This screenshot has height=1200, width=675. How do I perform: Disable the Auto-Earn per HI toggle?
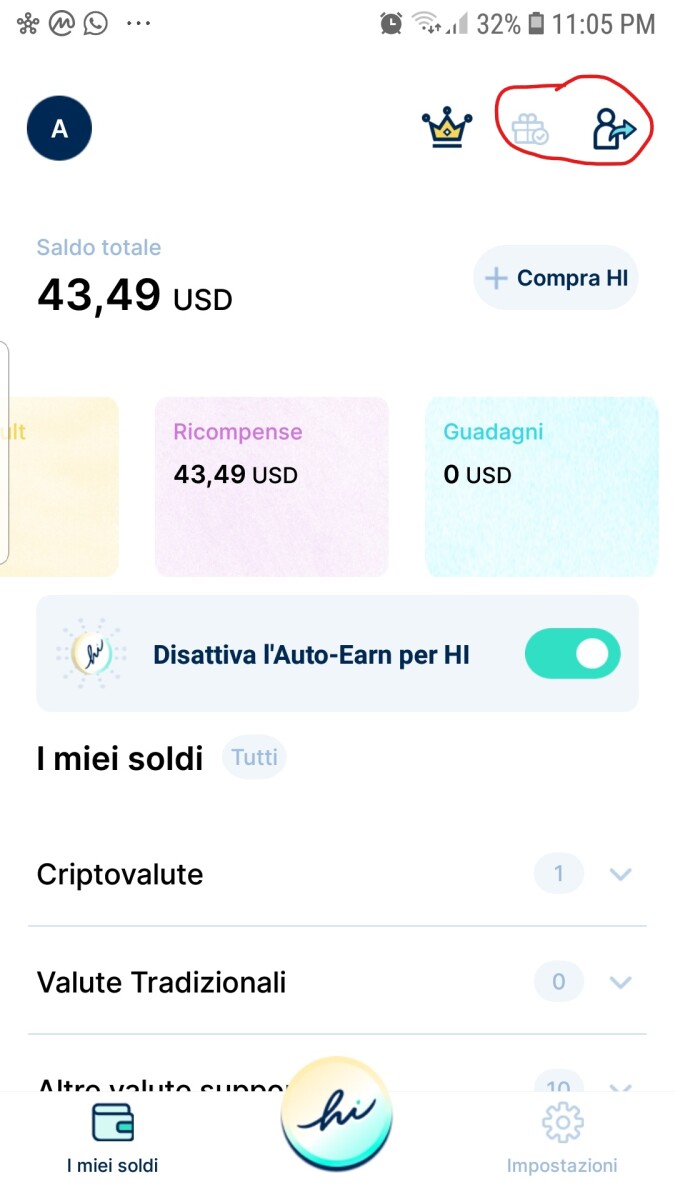(572, 654)
